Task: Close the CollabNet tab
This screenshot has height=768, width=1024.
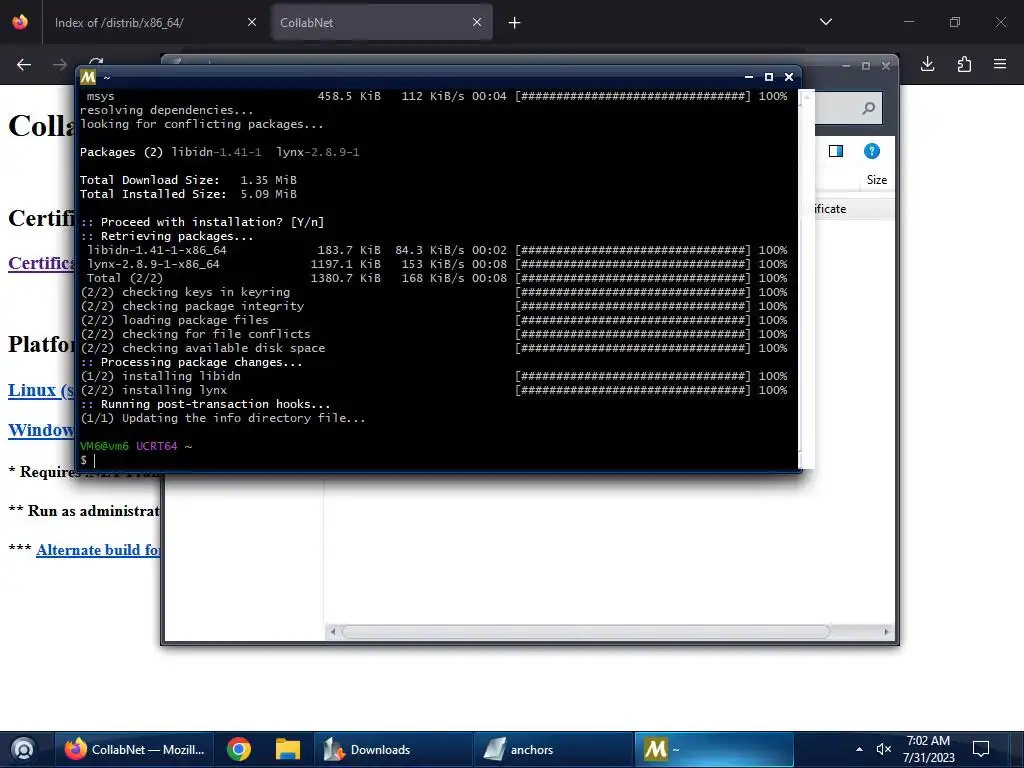Action: coord(477,22)
